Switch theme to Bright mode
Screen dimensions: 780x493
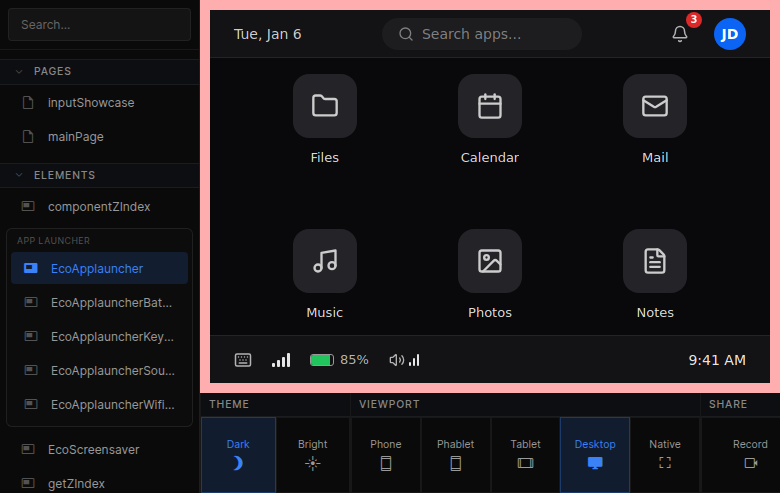313,454
